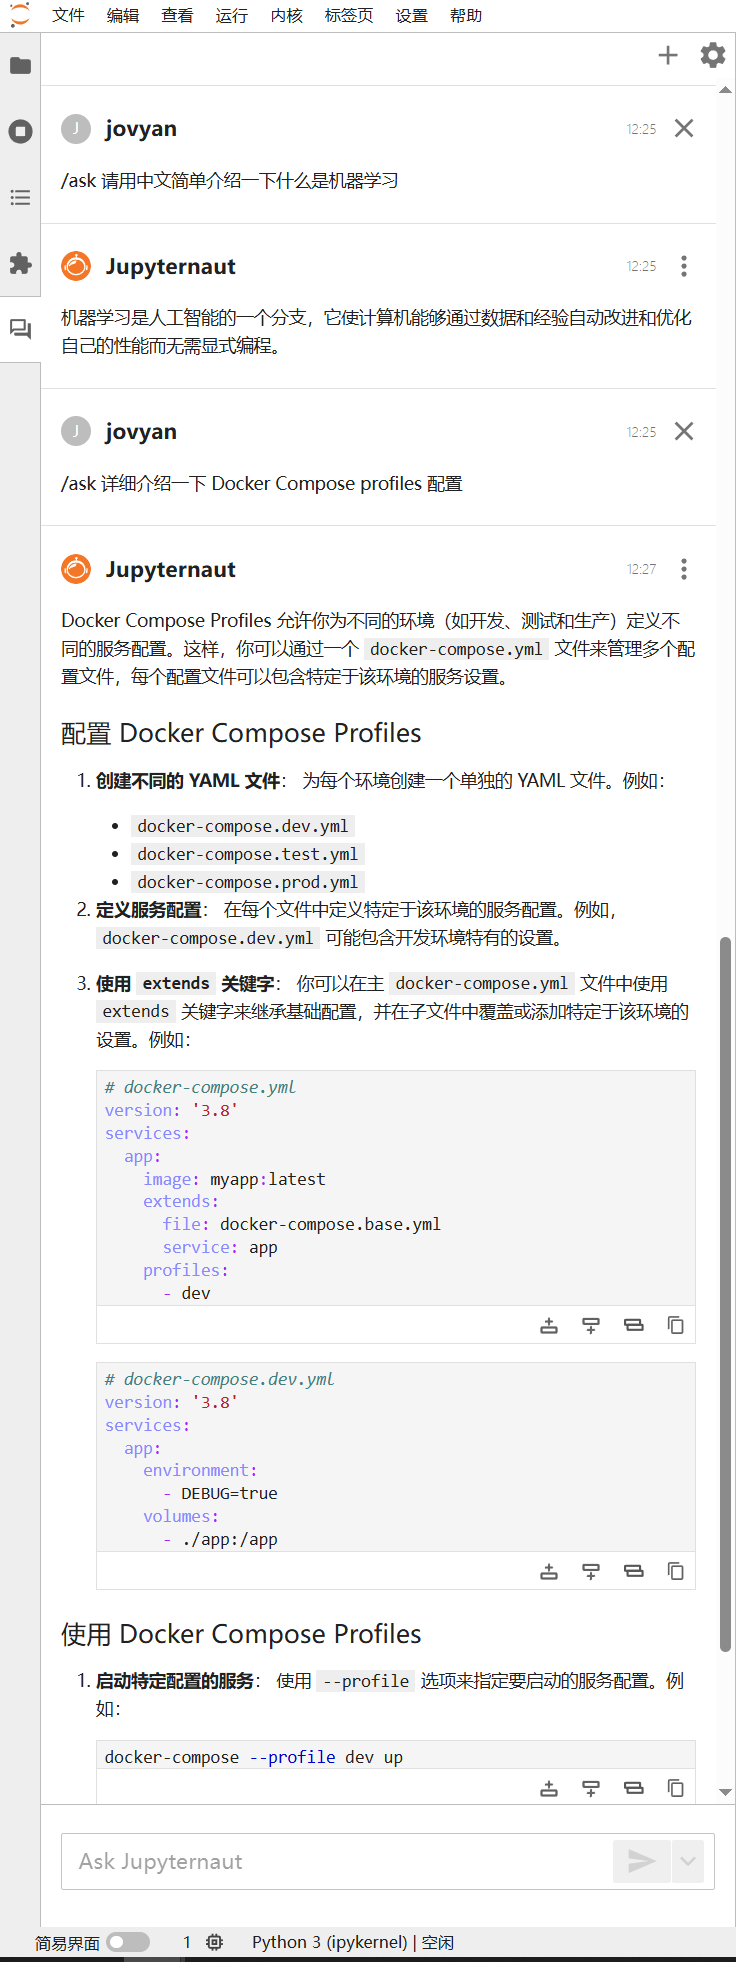Replace selection with --profile dev up command

(634, 1788)
